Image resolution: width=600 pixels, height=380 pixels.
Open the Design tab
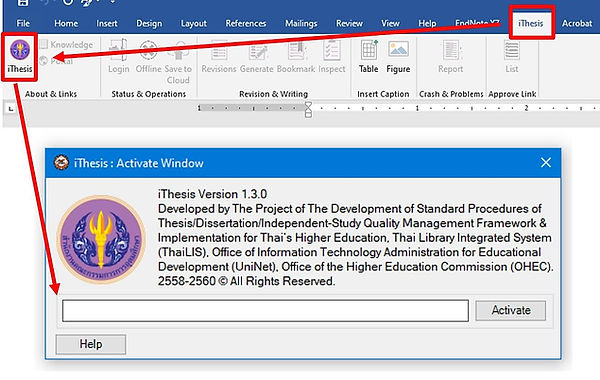tap(149, 23)
